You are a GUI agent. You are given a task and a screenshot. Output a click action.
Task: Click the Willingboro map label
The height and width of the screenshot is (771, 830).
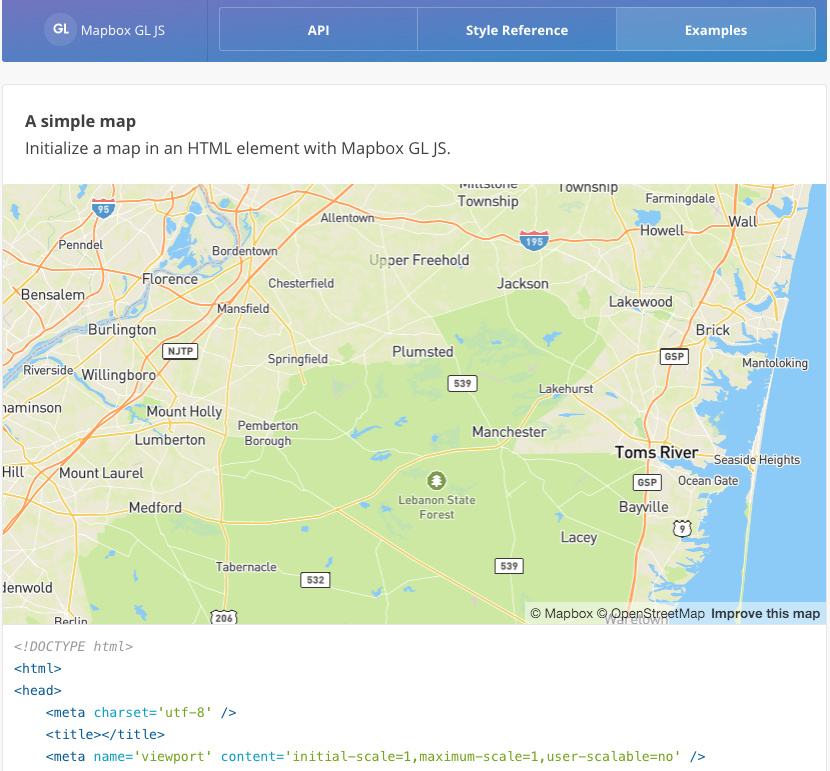pyautogui.click(x=119, y=375)
